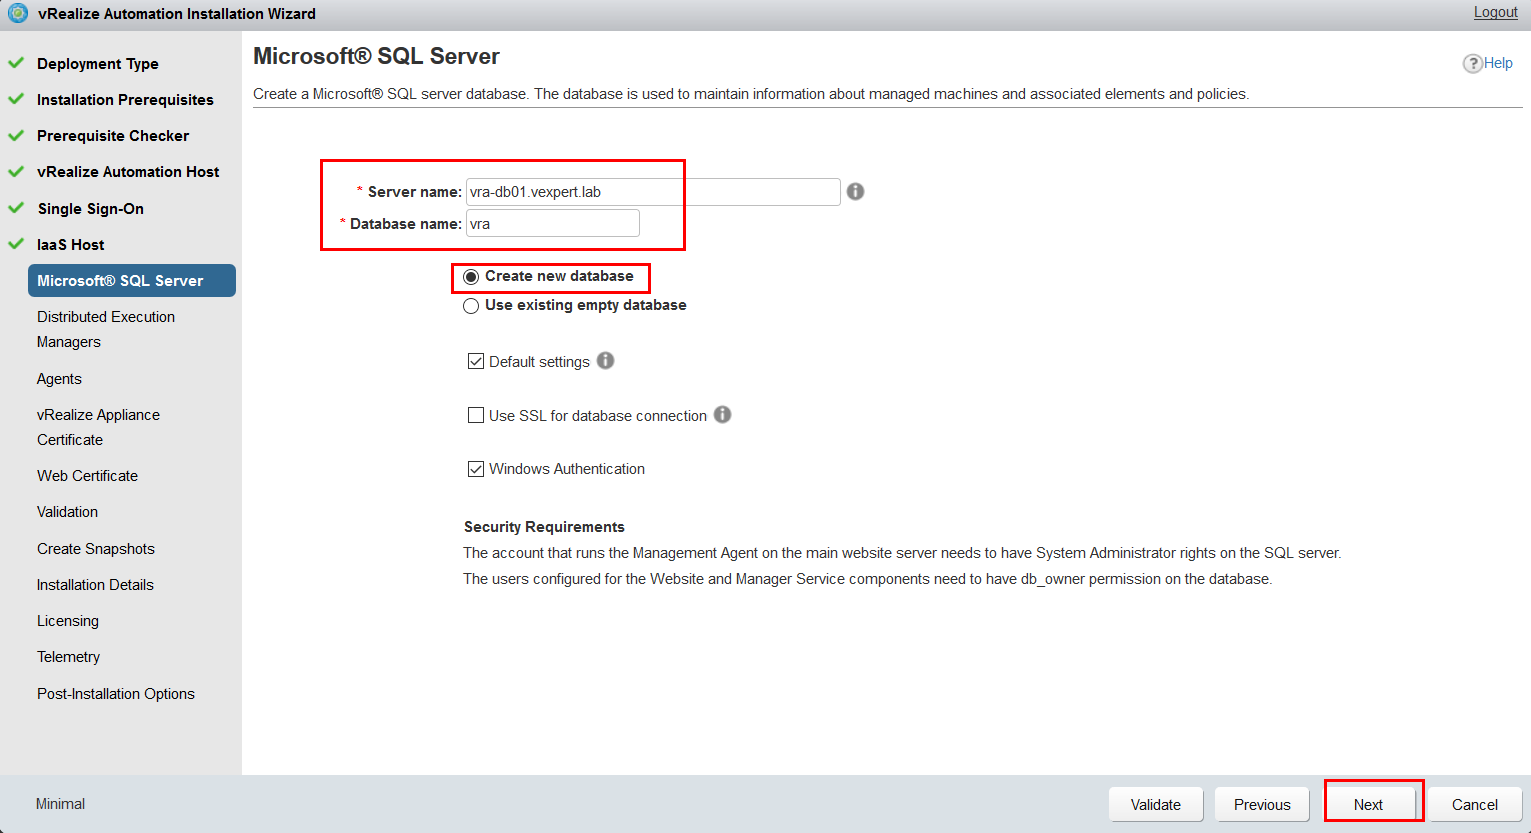Select Create new database radio button
Viewport: 1531px width, 833px height.
click(x=471, y=277)
